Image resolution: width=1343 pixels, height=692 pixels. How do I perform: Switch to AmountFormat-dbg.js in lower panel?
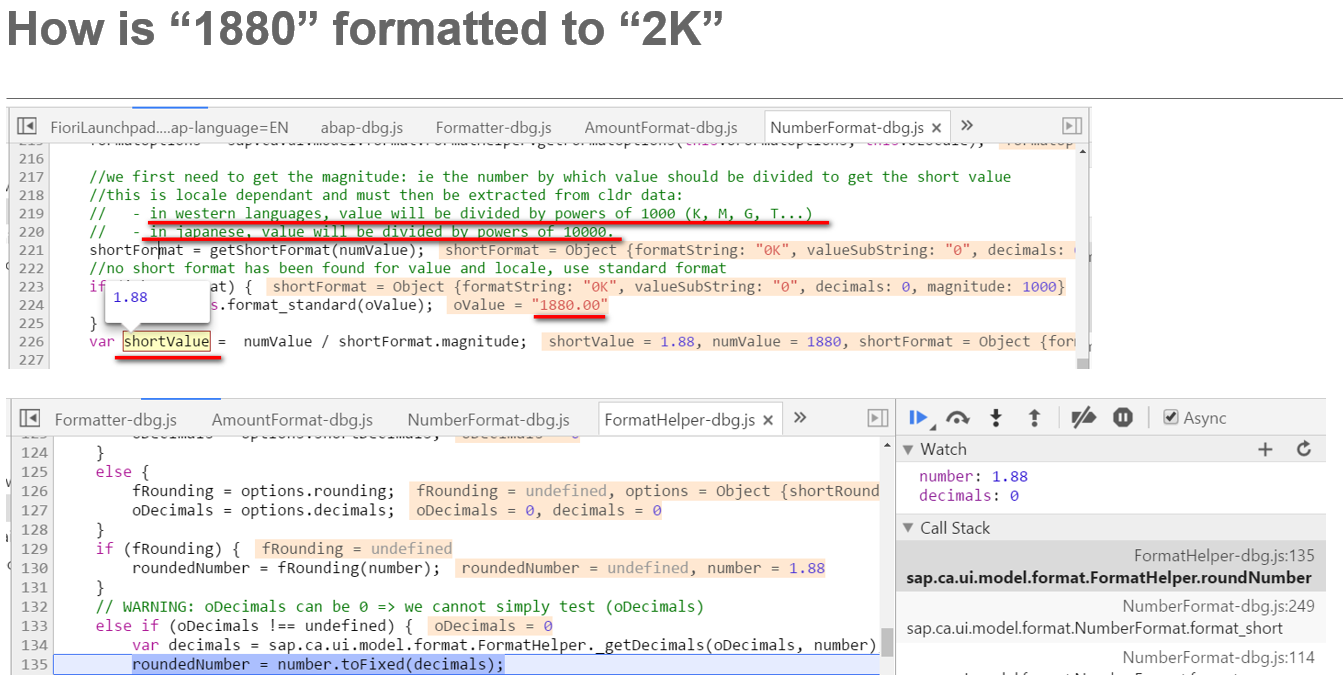tap(292, 420)
